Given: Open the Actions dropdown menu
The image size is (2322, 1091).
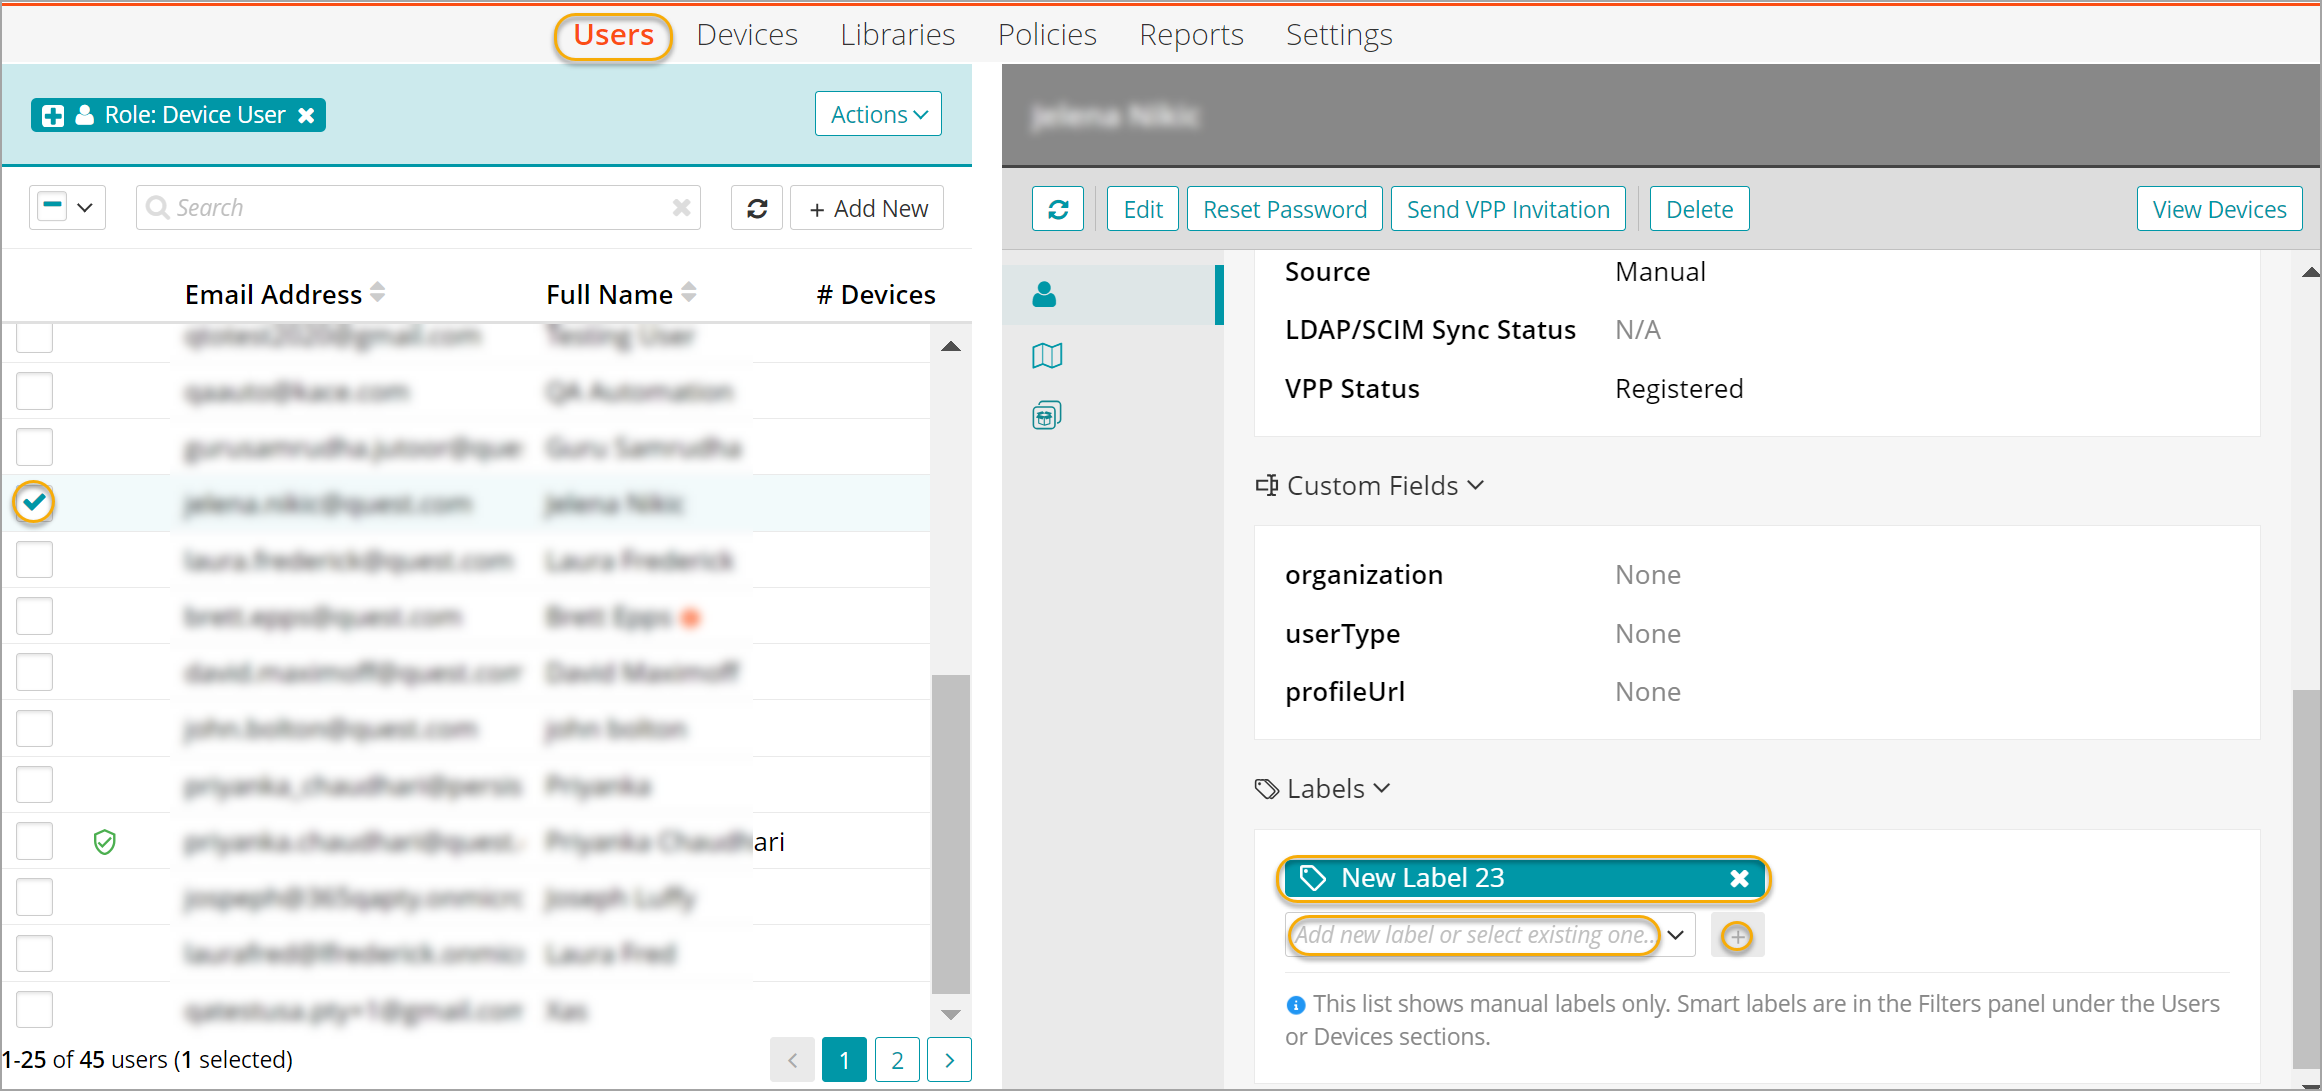Looking at the screenshot, I should click(878, 114).
